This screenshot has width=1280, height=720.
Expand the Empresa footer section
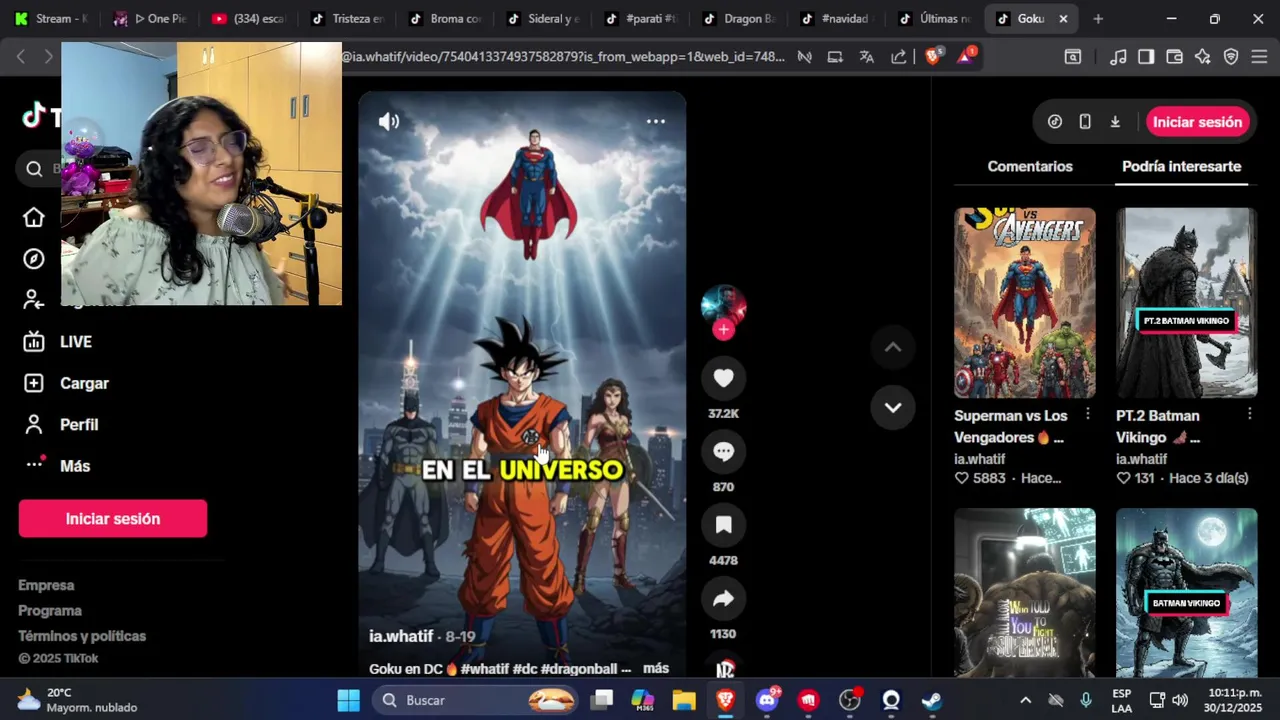coord(46,585)
